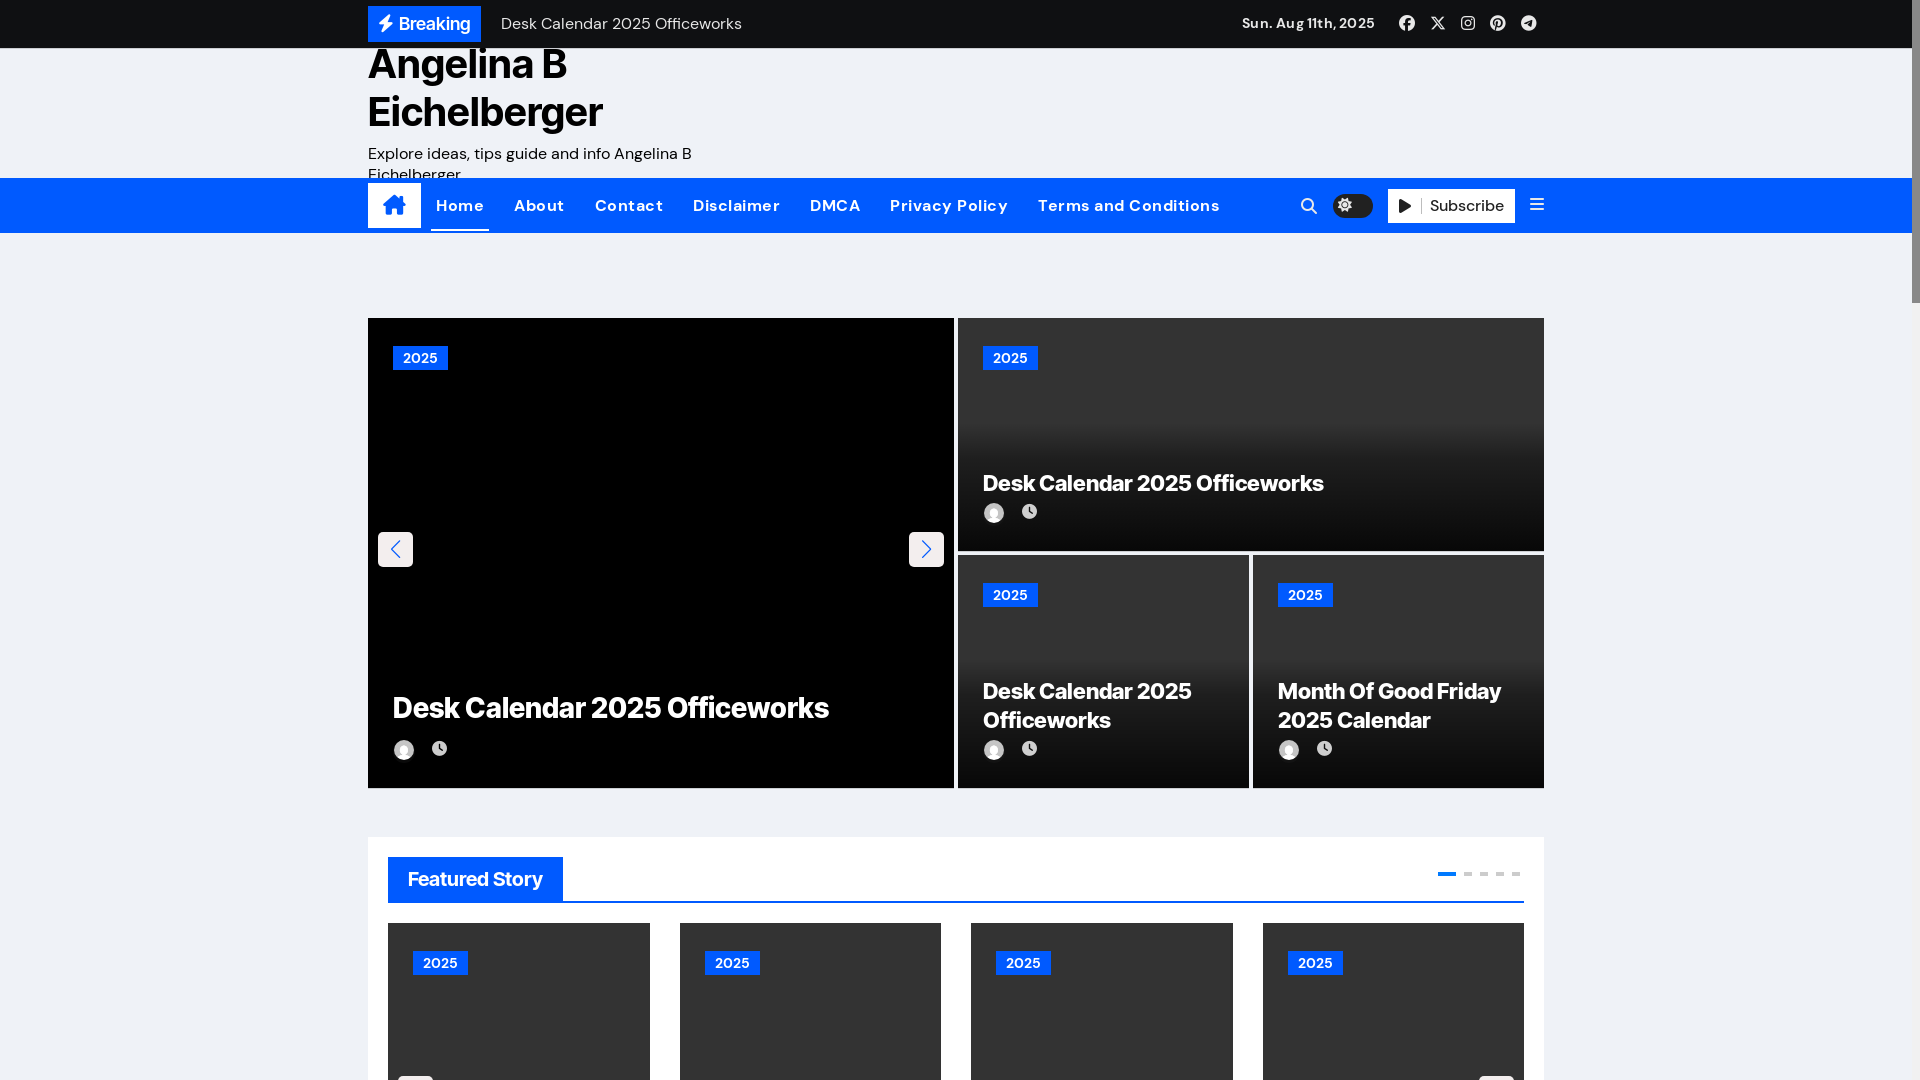This screenshot has height=1080, width=1920.
Task: Open breaking news Desk Calendar 2025 Officeworks
Action: click(x=621, y=24)
